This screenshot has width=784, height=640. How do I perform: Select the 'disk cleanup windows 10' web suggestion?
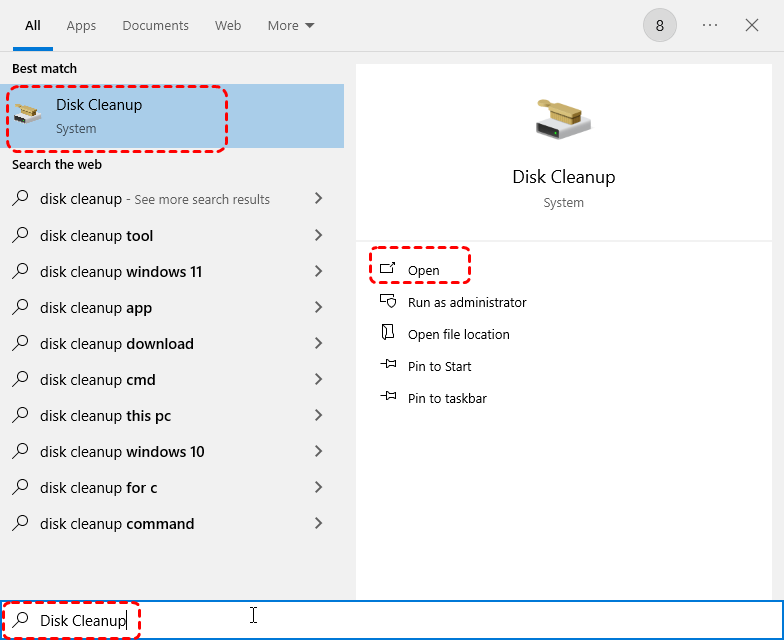coord(122,452)
